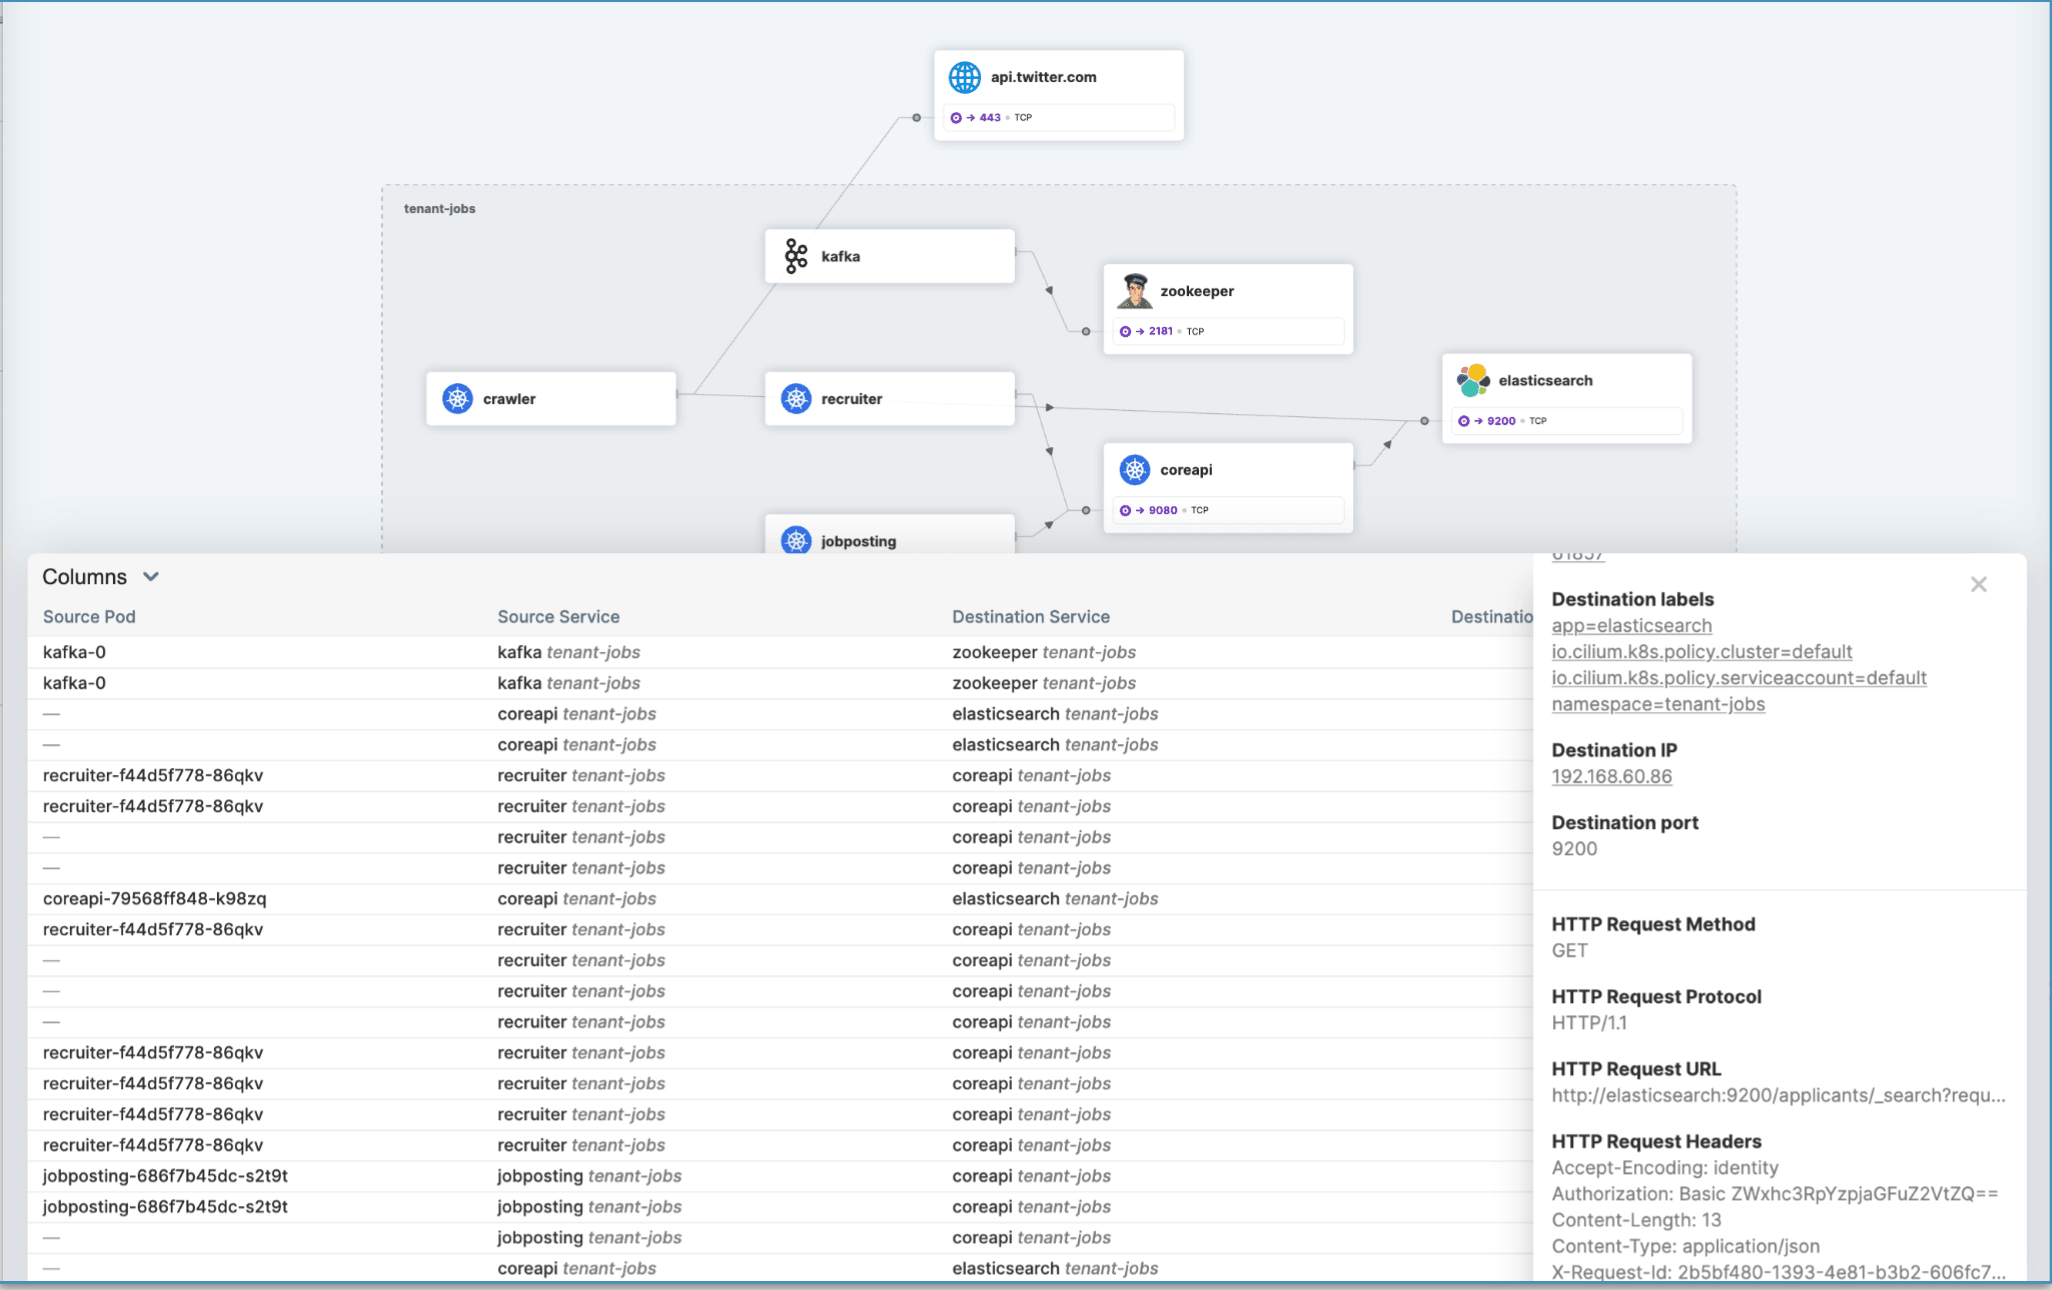Click the HTTP/1.1 protocol value
Image resolution: width=2052 pixels, height=1290 pixels.
tap(1589, 1023)
